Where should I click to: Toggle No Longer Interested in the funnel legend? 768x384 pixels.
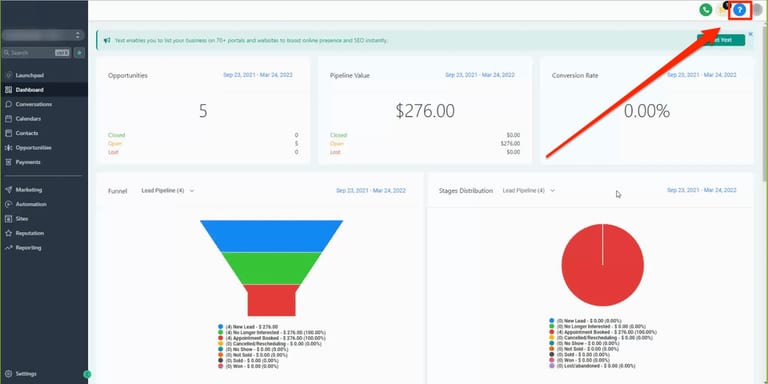(272, 333)
